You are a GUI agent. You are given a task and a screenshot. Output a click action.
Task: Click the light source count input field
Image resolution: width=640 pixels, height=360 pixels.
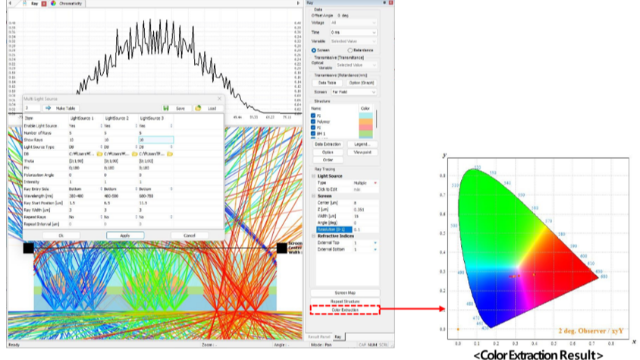coord(32,108)
